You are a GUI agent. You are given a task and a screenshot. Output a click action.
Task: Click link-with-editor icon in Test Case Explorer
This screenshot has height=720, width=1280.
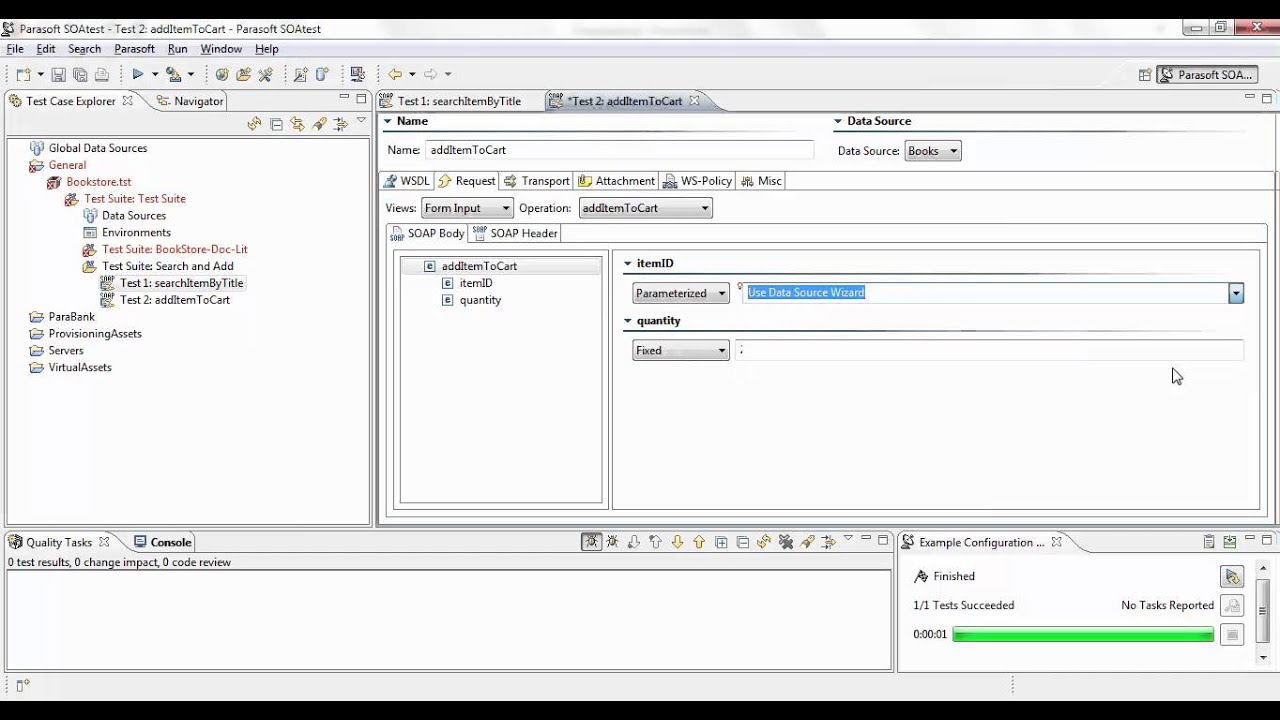click(x=298, y=124)
